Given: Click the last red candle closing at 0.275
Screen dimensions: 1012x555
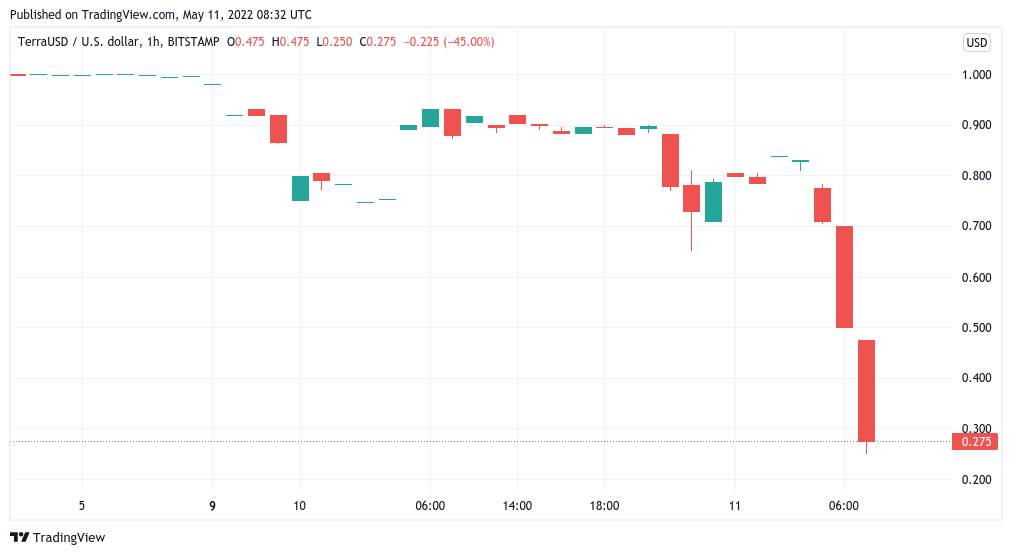Looking at the screenshot, I should [x=866, y=391].
